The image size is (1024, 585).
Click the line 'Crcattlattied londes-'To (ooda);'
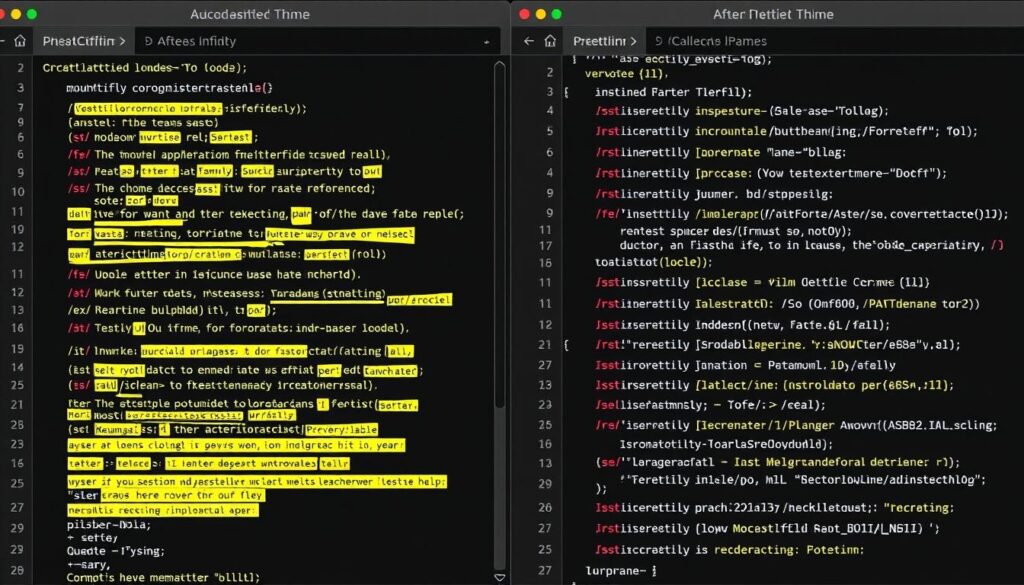tap(145, 67)
